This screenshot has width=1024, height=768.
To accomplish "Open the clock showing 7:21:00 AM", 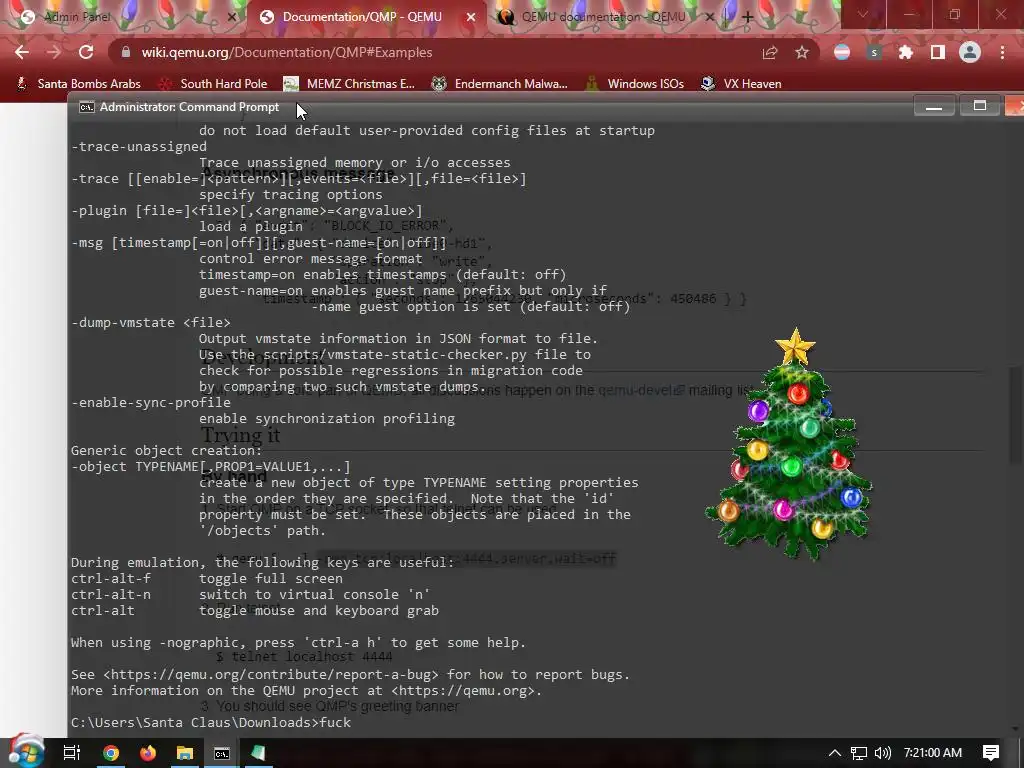I will [x=933, y=753].
